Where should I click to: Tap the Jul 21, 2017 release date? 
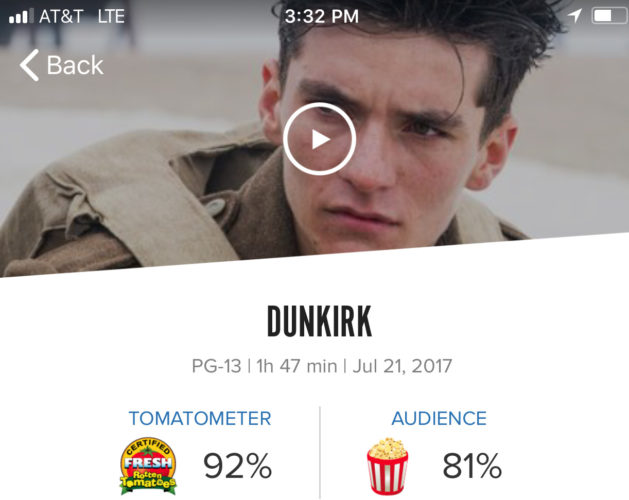[402, 366]
